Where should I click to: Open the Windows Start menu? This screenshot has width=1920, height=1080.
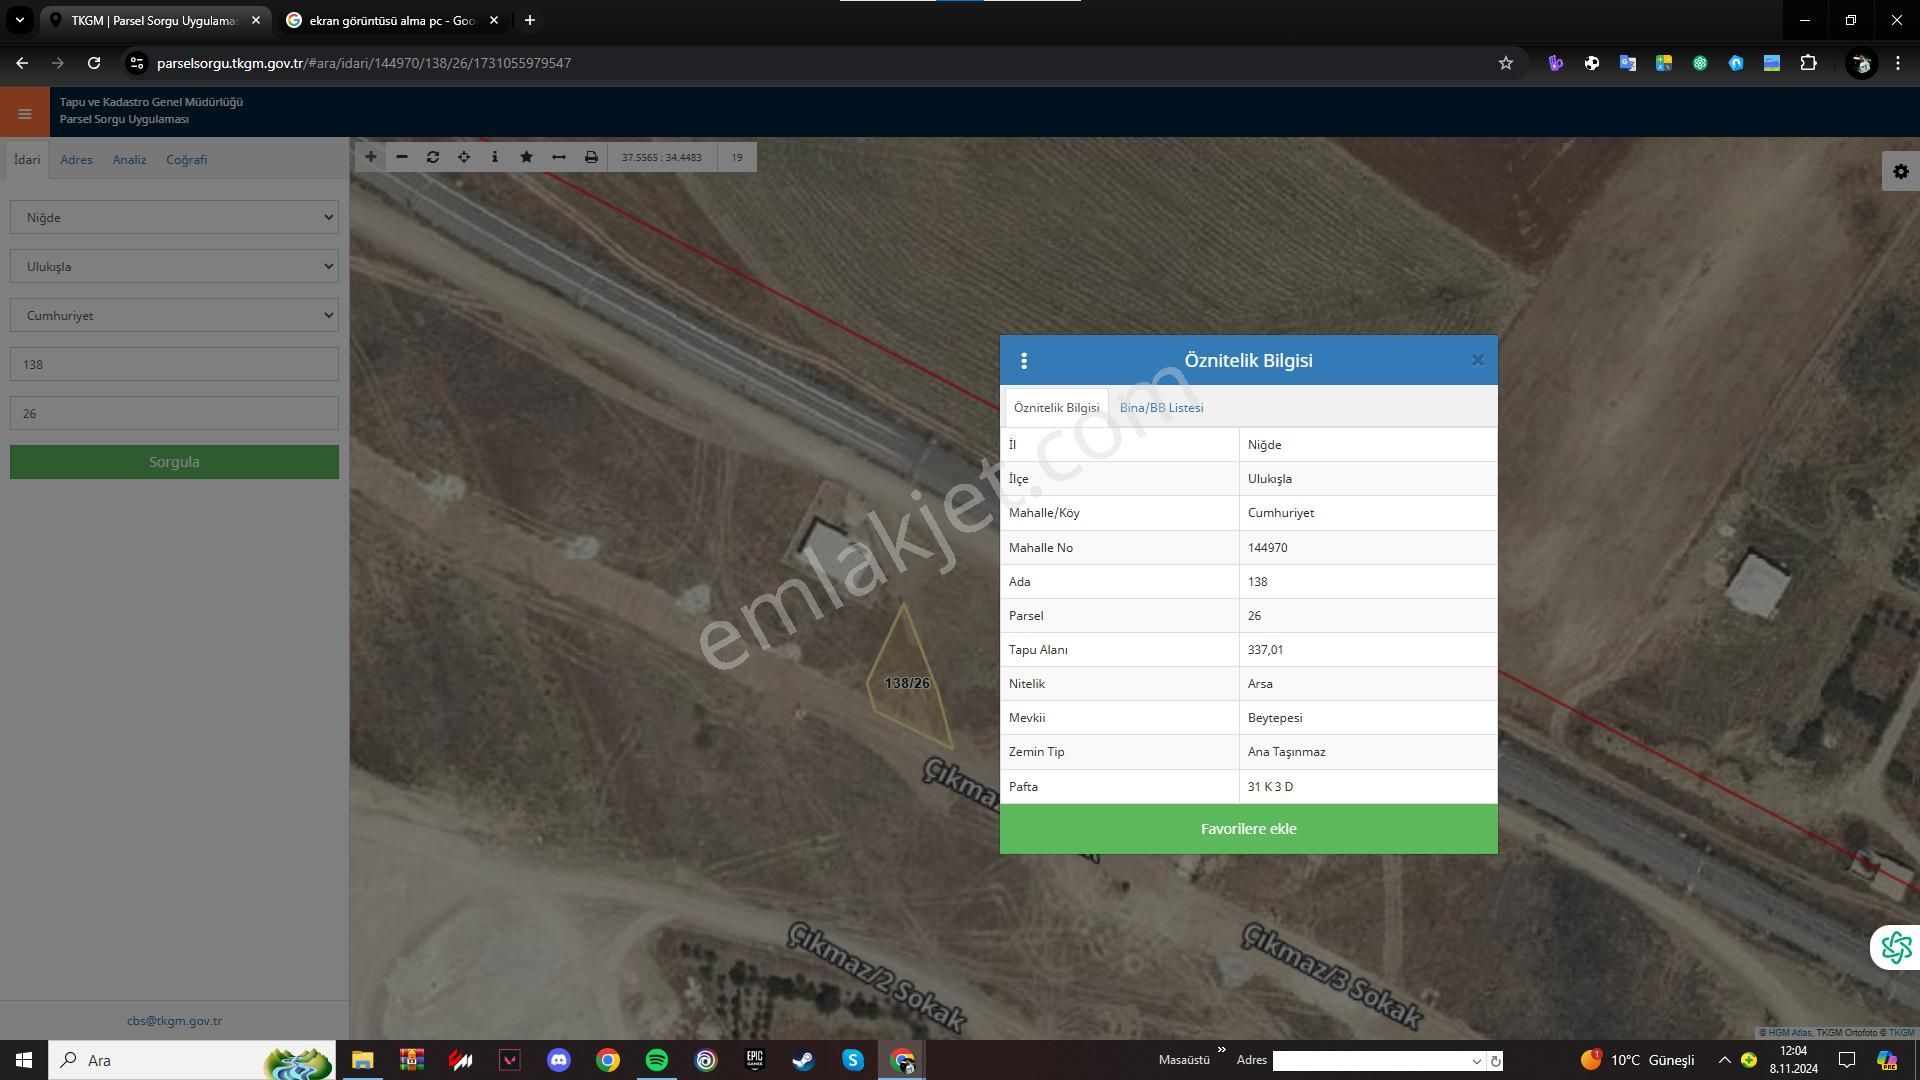click(24, 1060)
